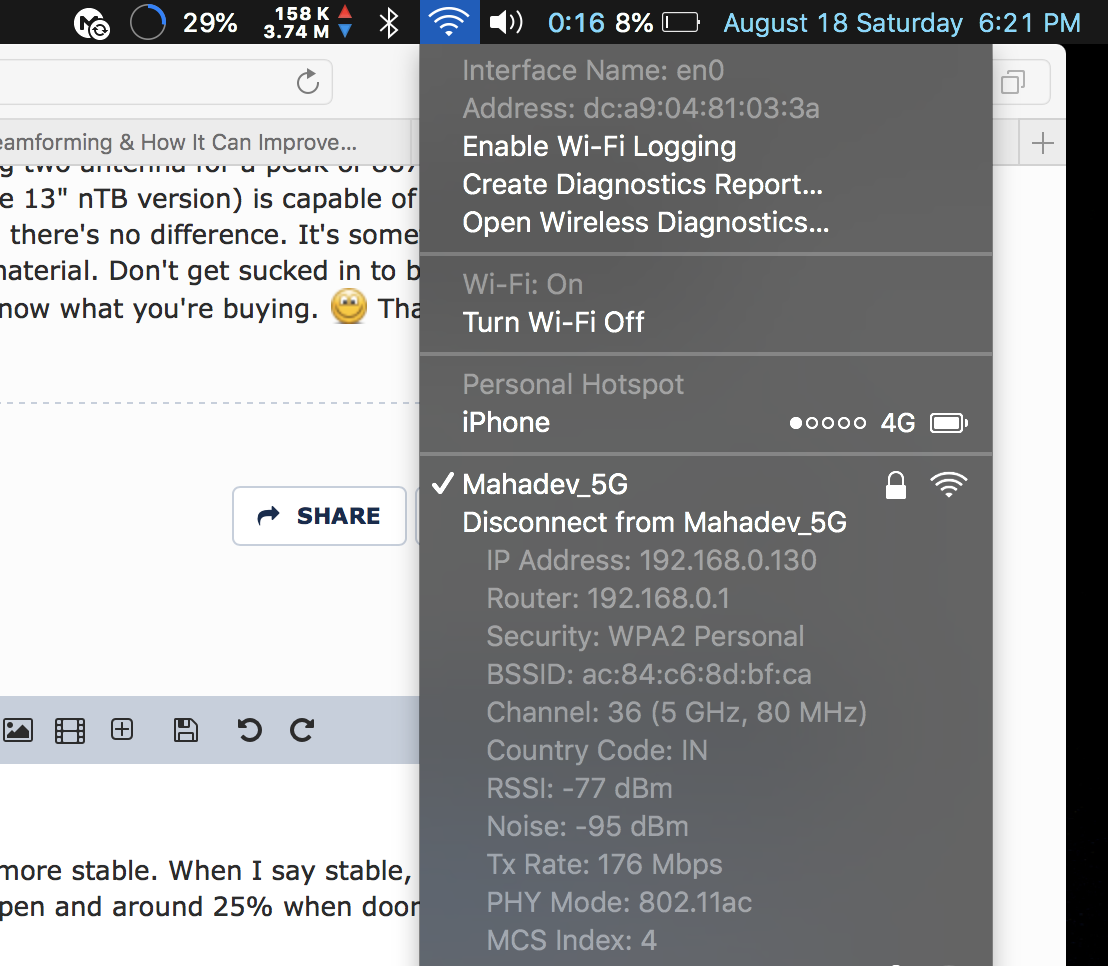The width and height of the screenshot is (1108, 966).
Task: Click the RSSI: -77 dBm line
Action: click(579, 789)
